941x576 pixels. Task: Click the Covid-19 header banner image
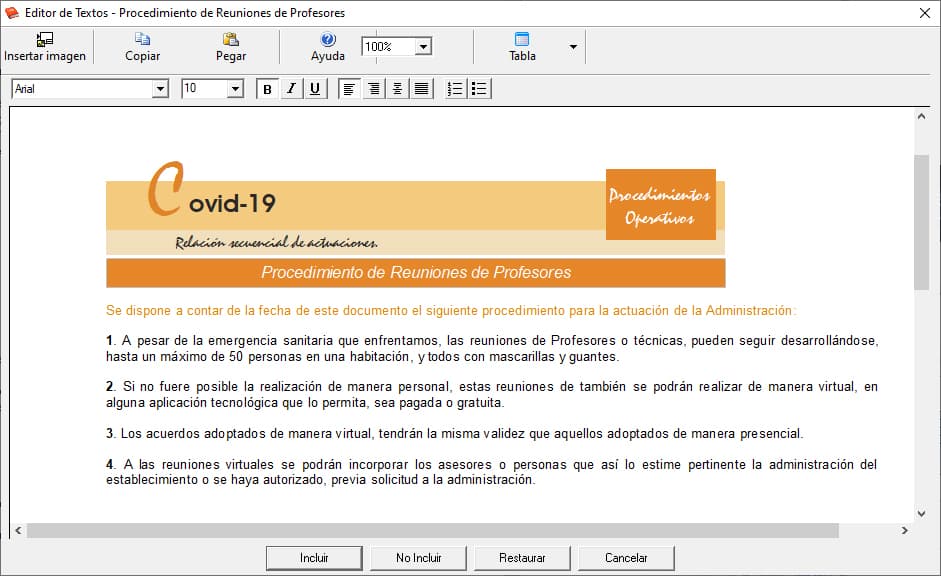(415, 207)
